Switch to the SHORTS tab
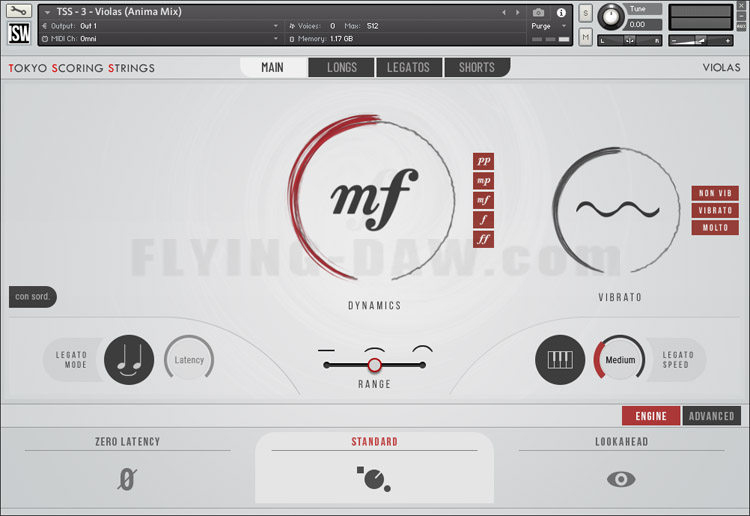The height and width of the screenshot is (516, 750). [x=477, y=67]
